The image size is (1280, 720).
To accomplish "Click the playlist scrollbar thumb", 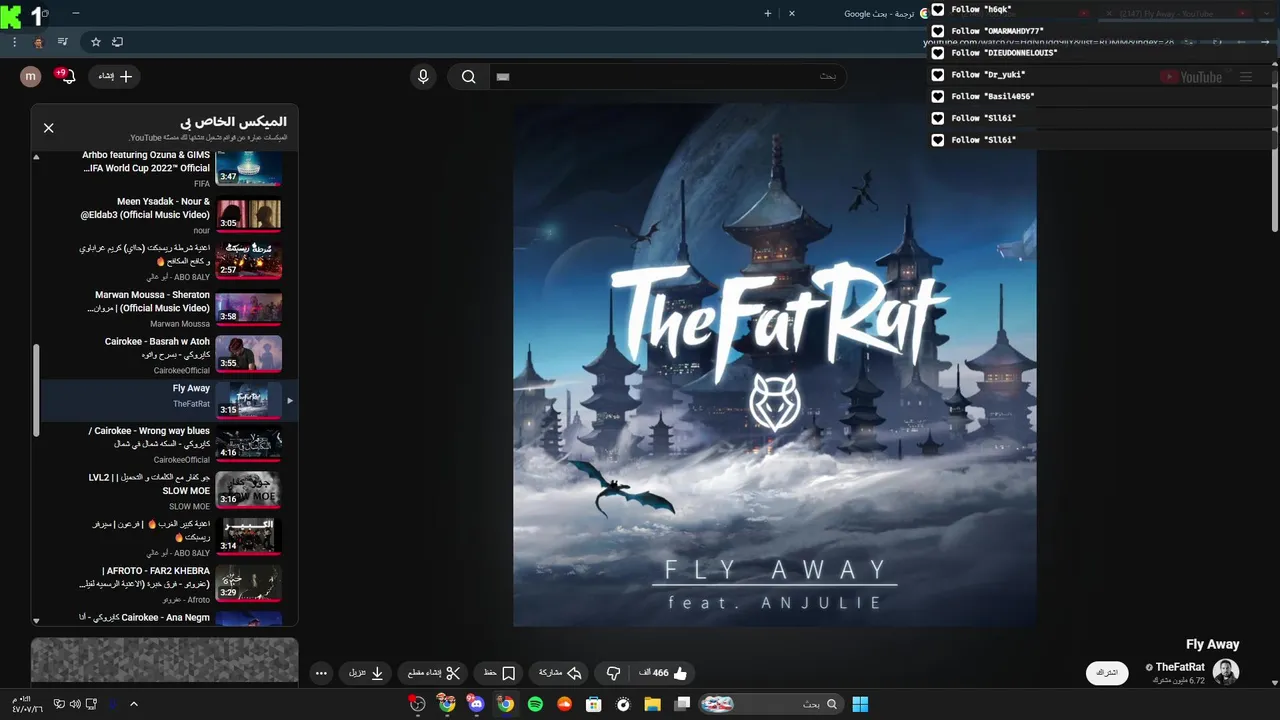I will pyautogui.click(x=37, y=390).
